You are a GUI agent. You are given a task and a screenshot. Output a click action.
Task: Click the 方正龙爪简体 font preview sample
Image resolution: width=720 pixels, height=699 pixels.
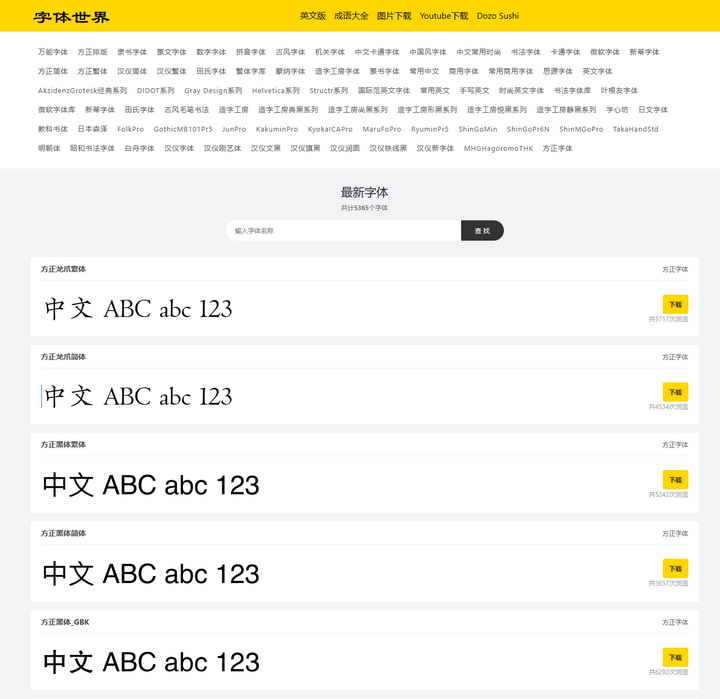[138, 396]
